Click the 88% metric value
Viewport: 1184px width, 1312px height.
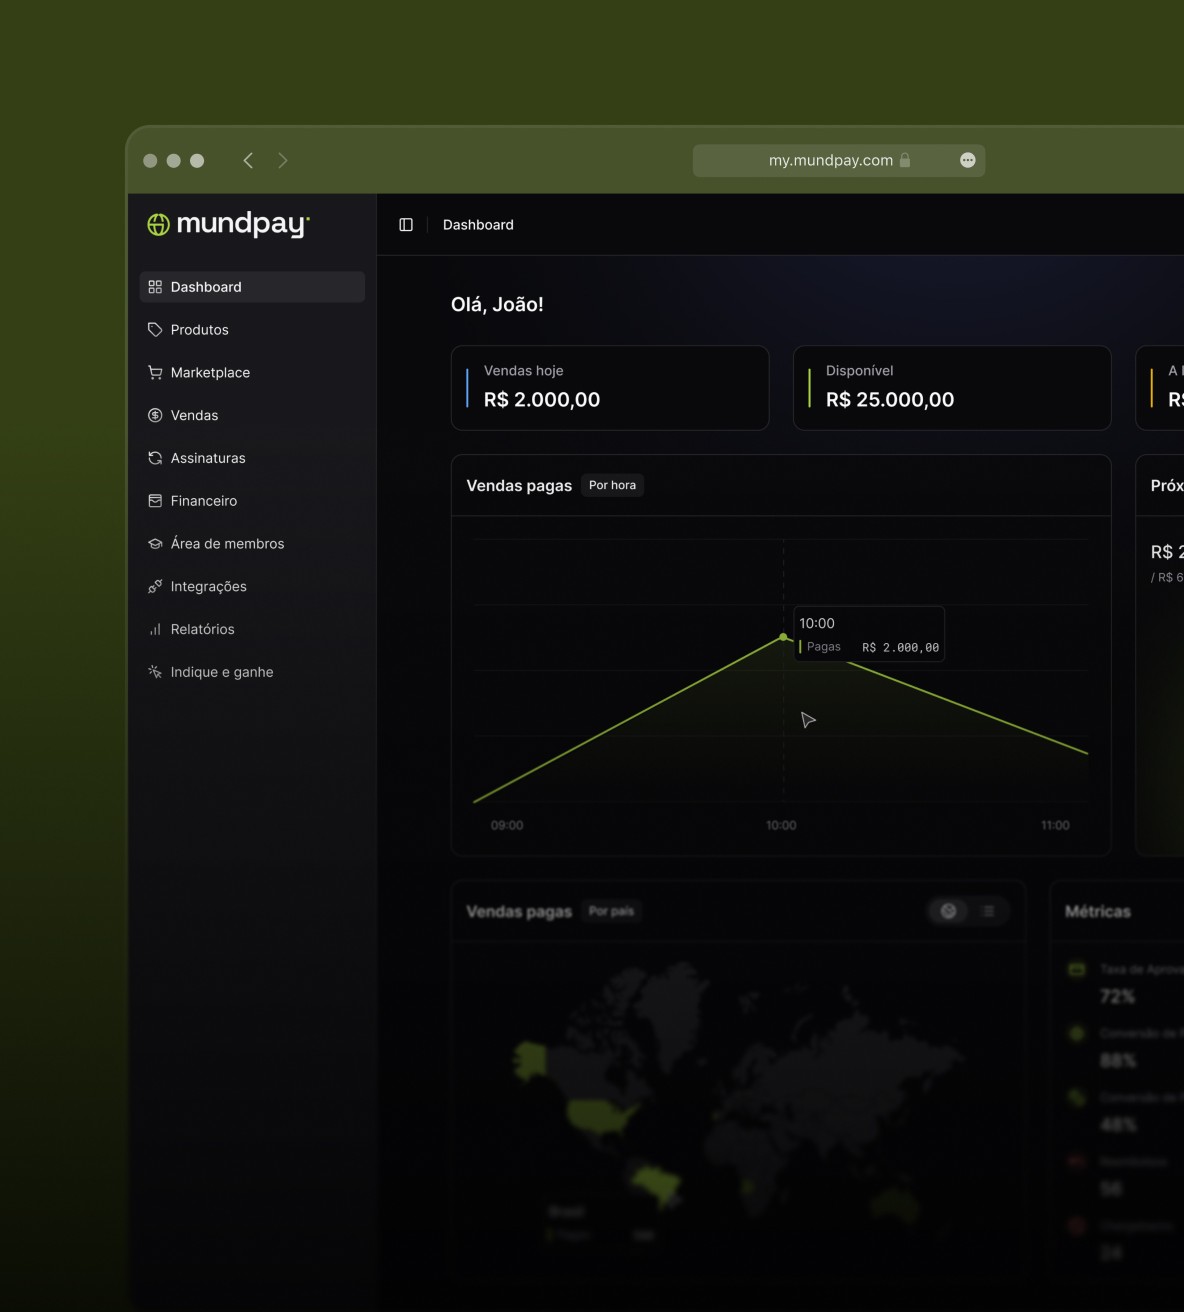tap(1118, 1060)
